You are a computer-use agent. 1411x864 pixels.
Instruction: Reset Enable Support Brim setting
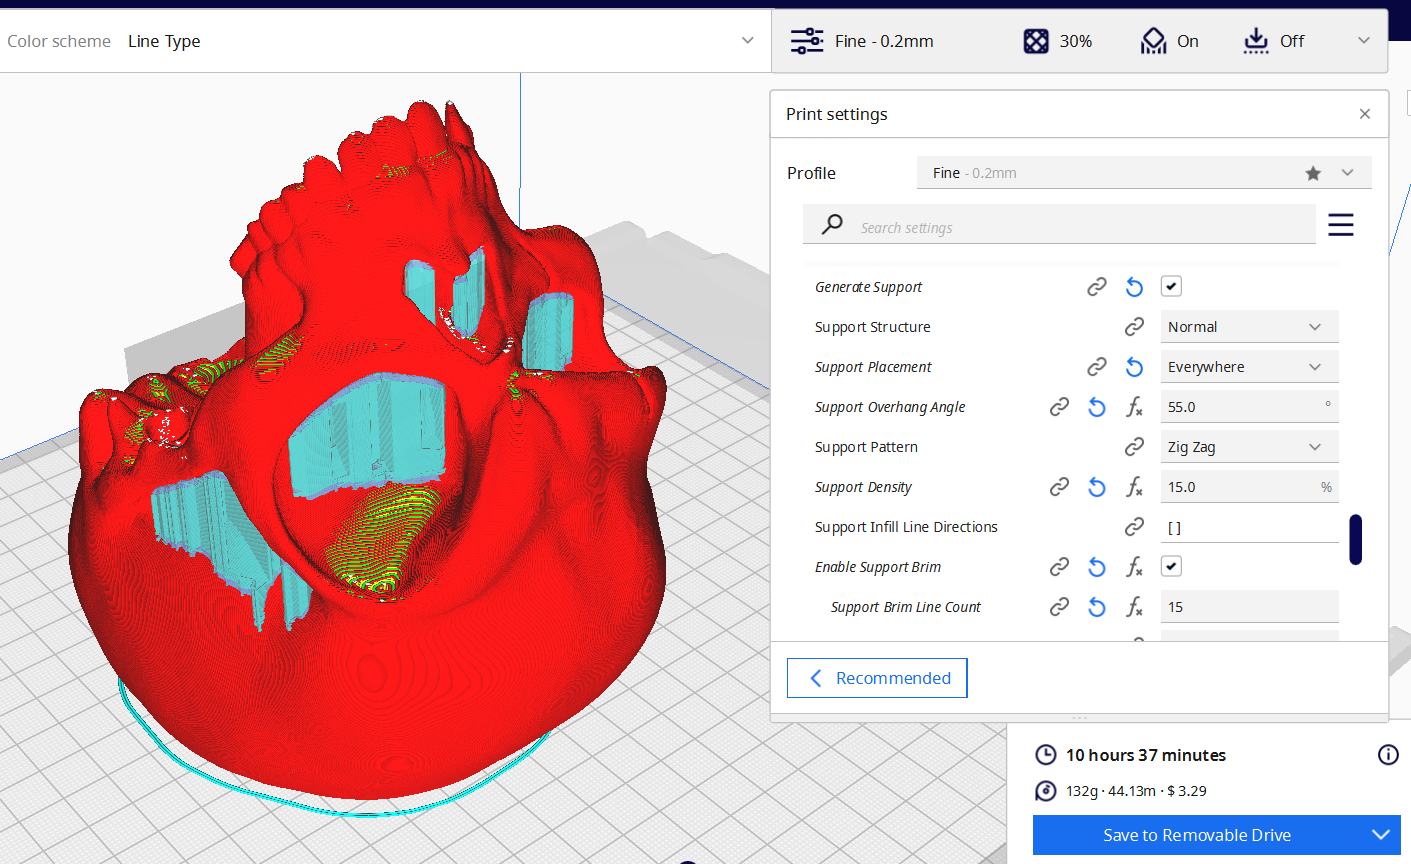pyautogui.click(x=1097, y=567)
